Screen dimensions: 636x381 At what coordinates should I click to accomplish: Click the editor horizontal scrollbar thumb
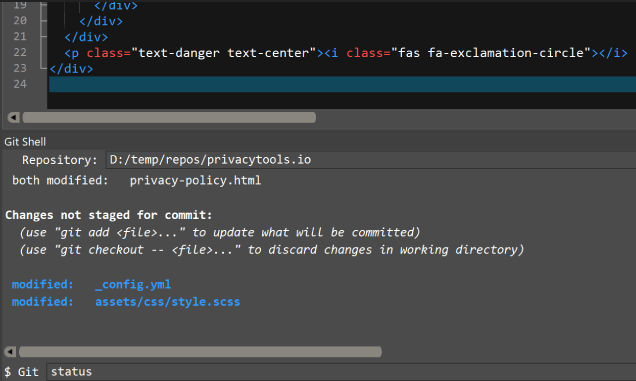point(169,118)
